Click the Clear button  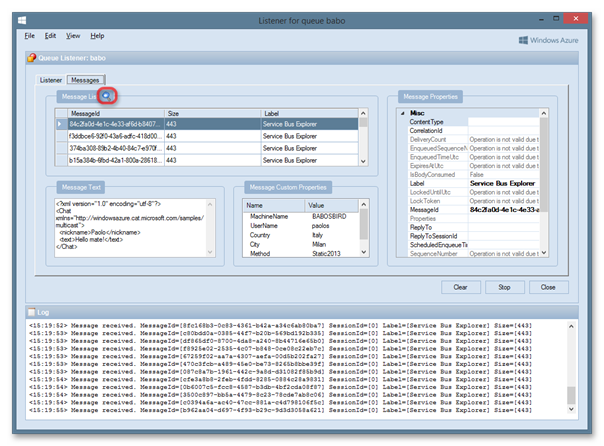(460, 287)
